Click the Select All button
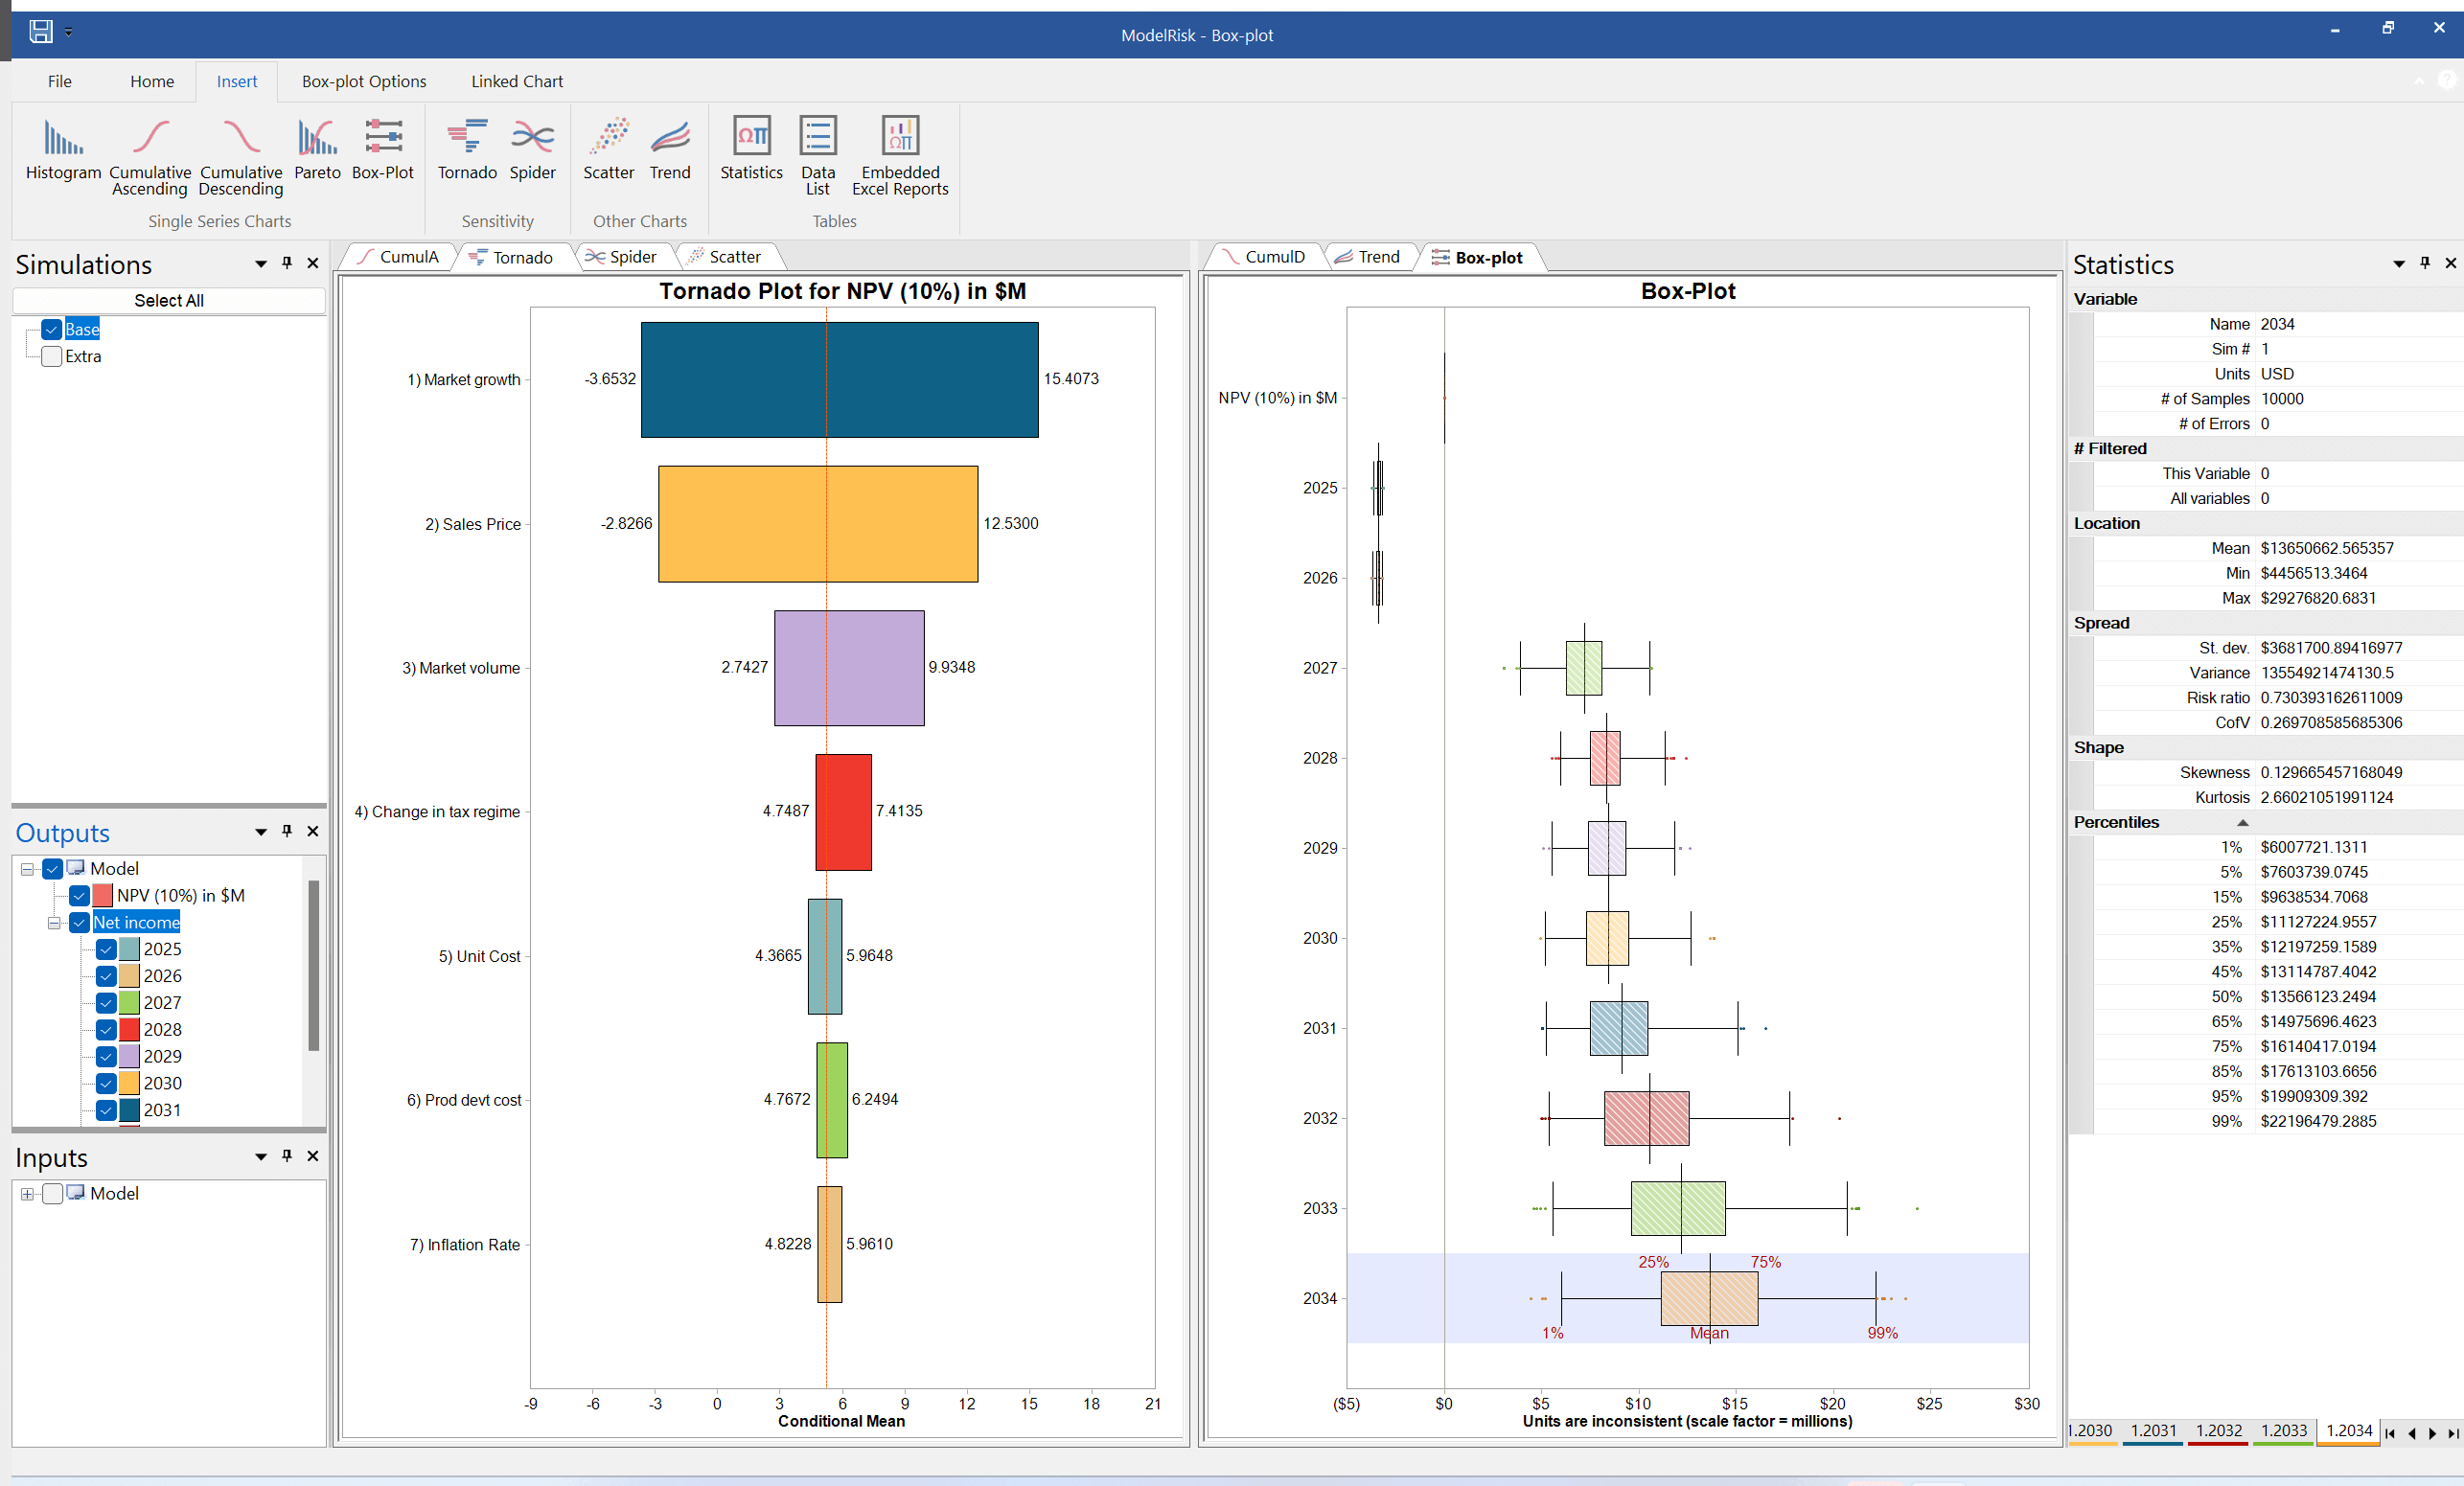This screenshot has height=1486, width=2464. 168,299
